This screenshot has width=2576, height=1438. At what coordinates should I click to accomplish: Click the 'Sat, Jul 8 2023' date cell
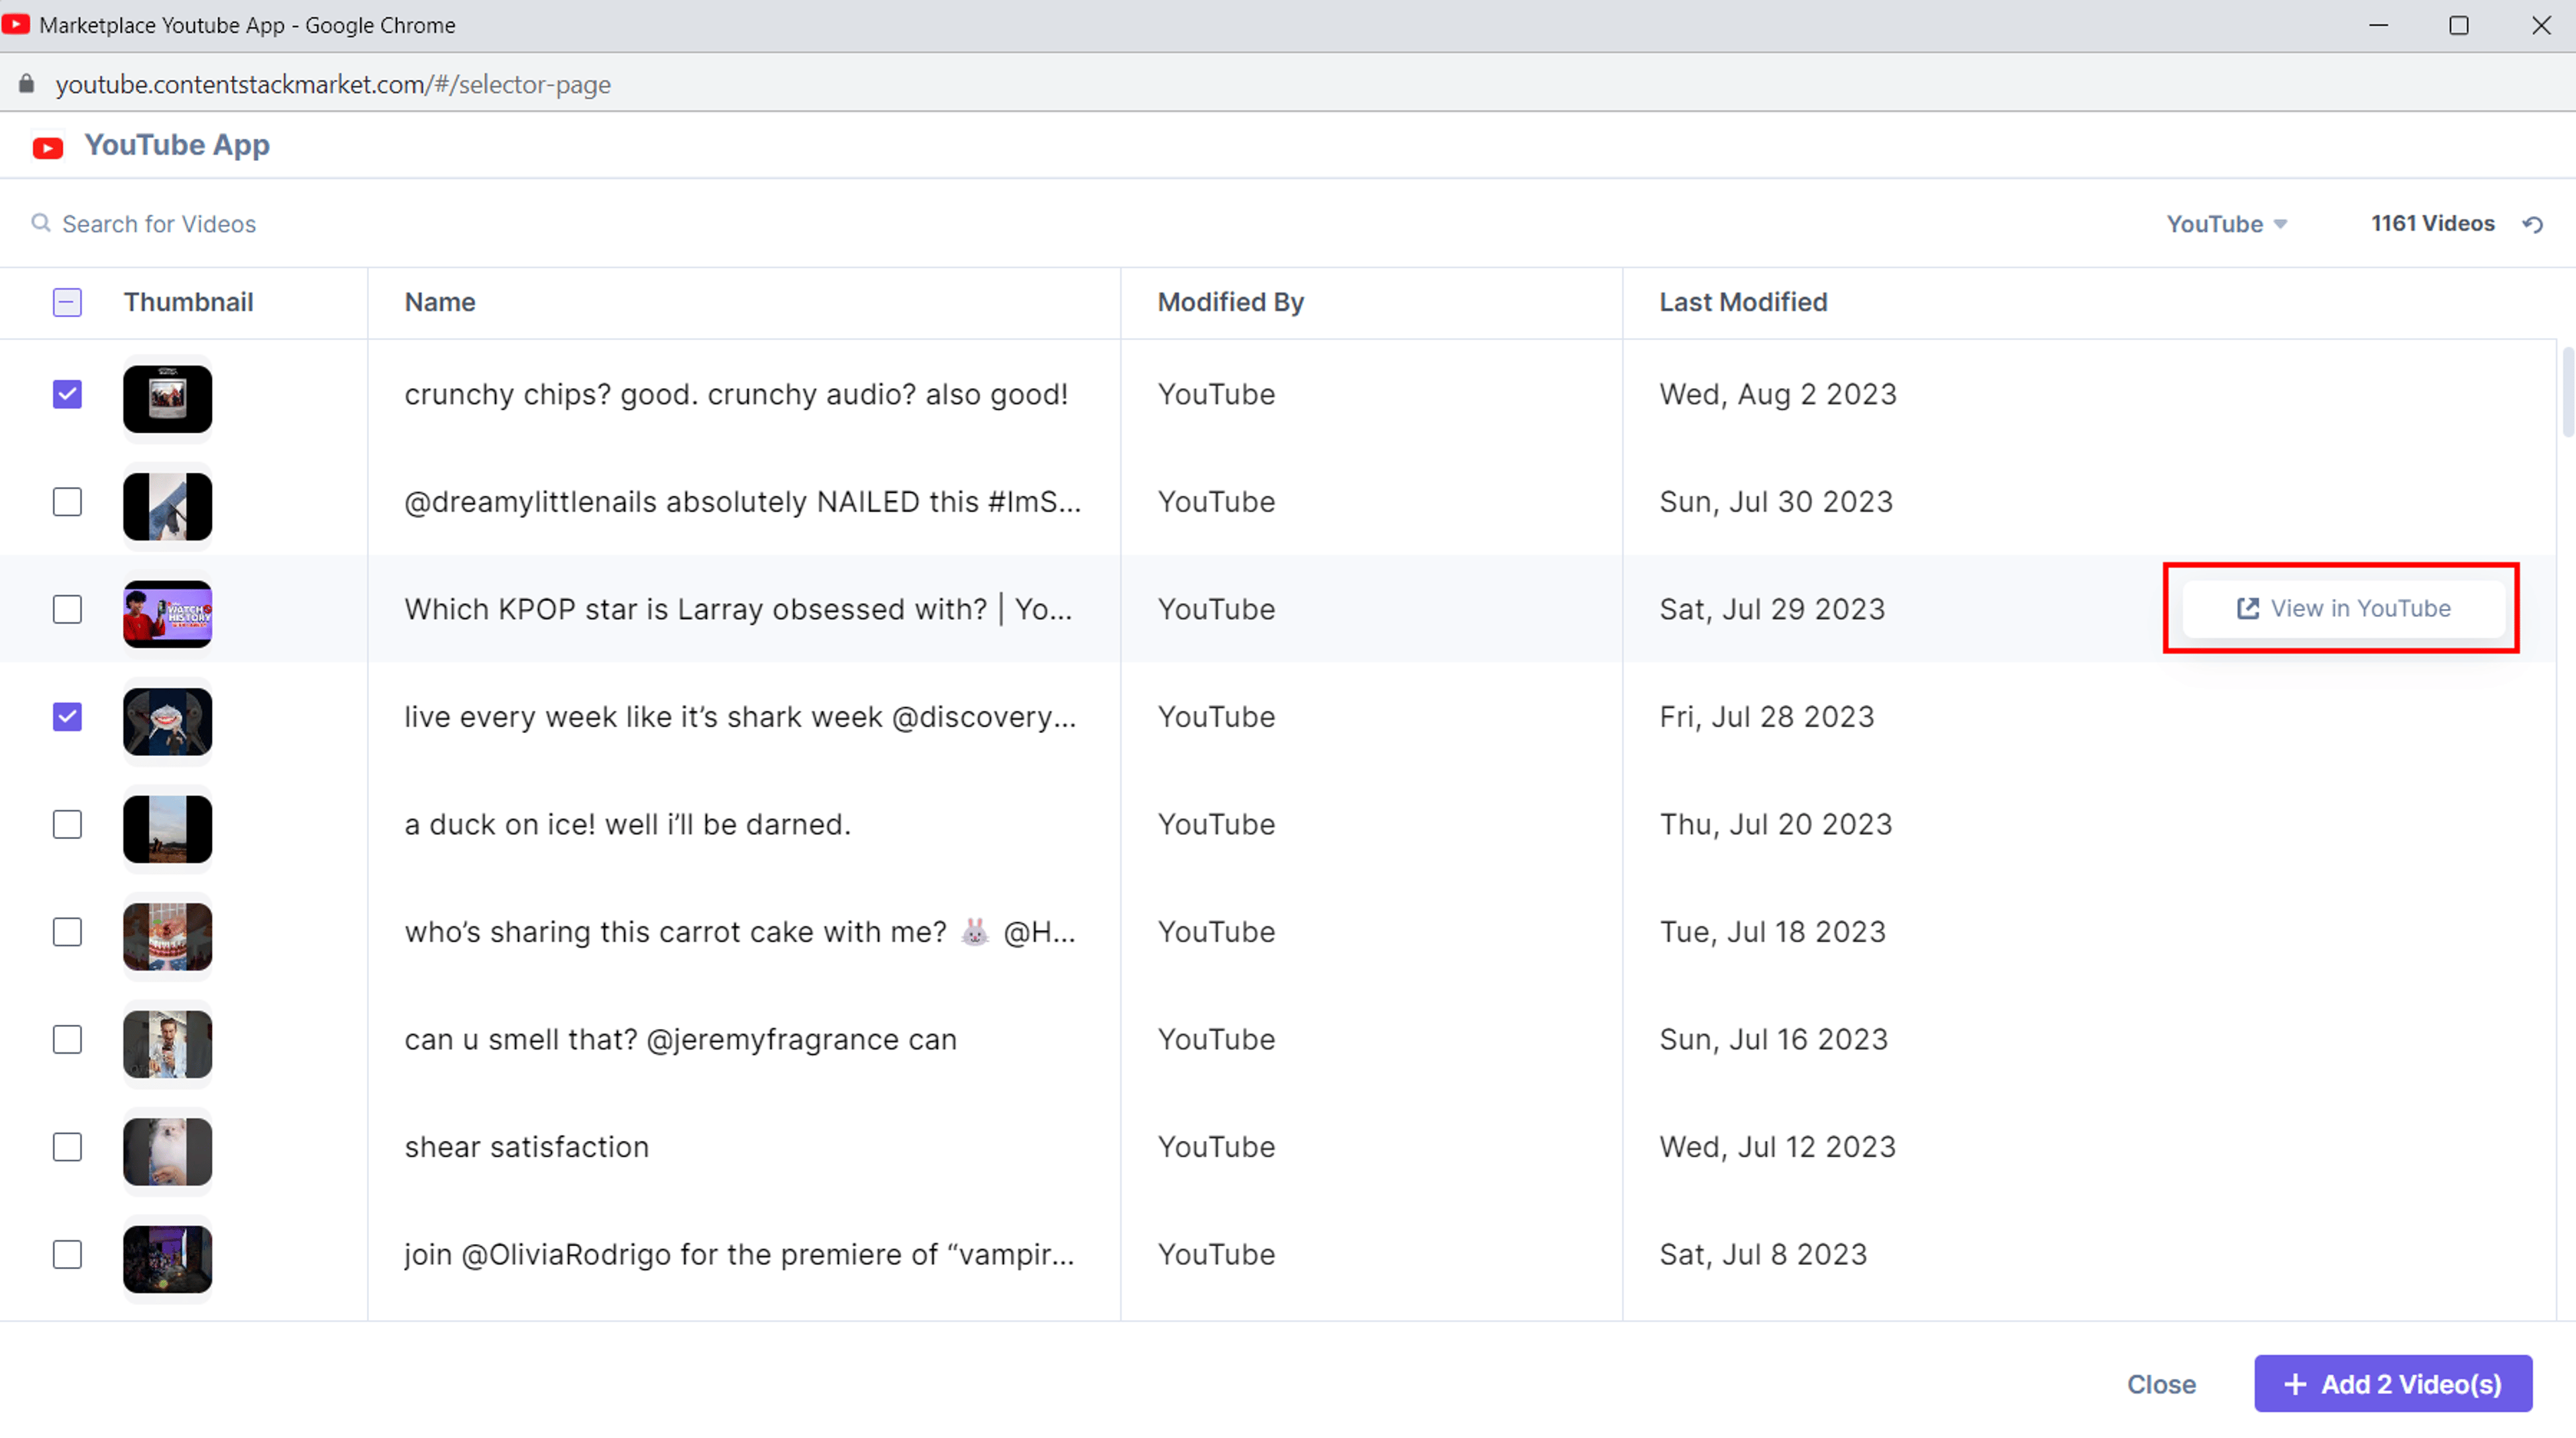point(1763,1254)
